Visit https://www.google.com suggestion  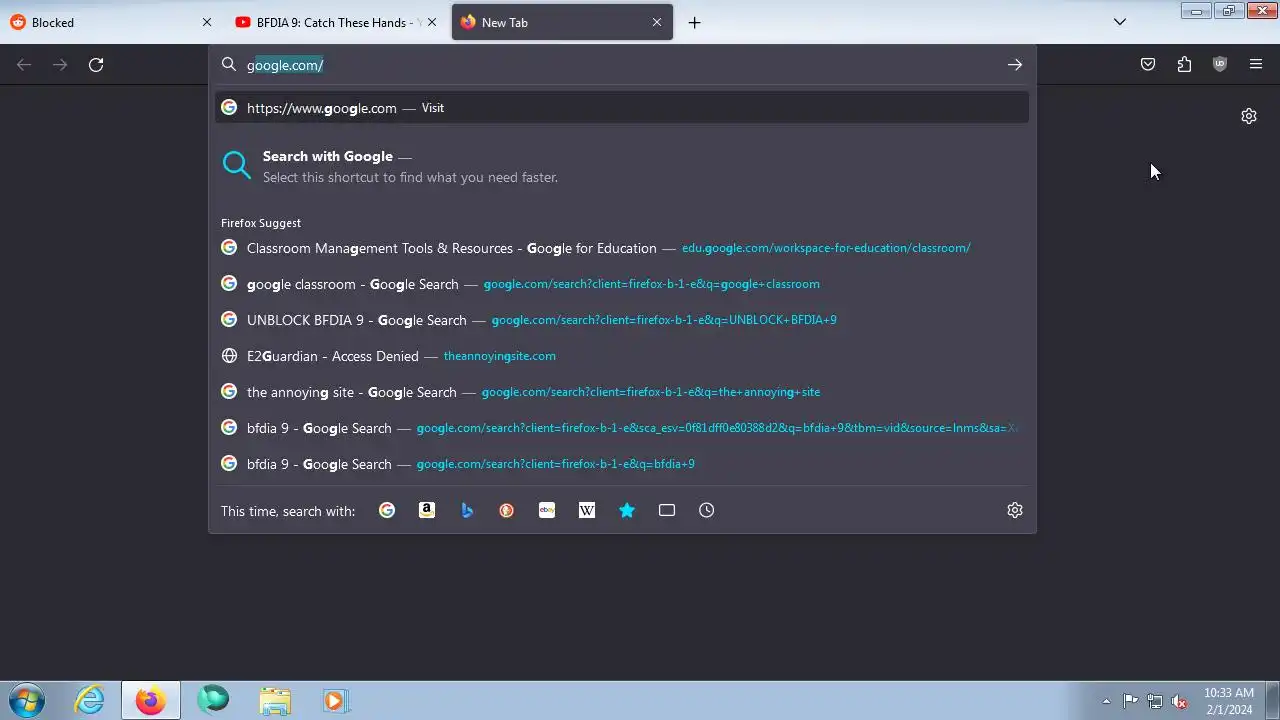tap(622, 108)
